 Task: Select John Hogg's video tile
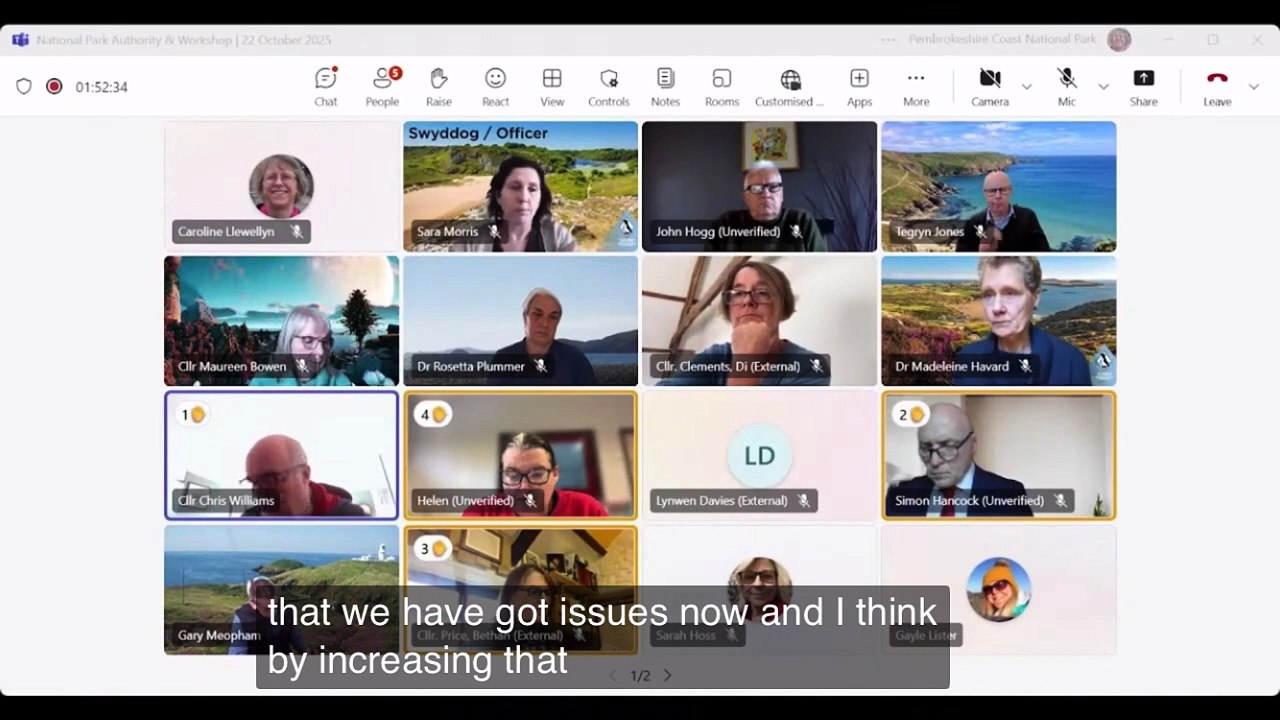(759, 186)
